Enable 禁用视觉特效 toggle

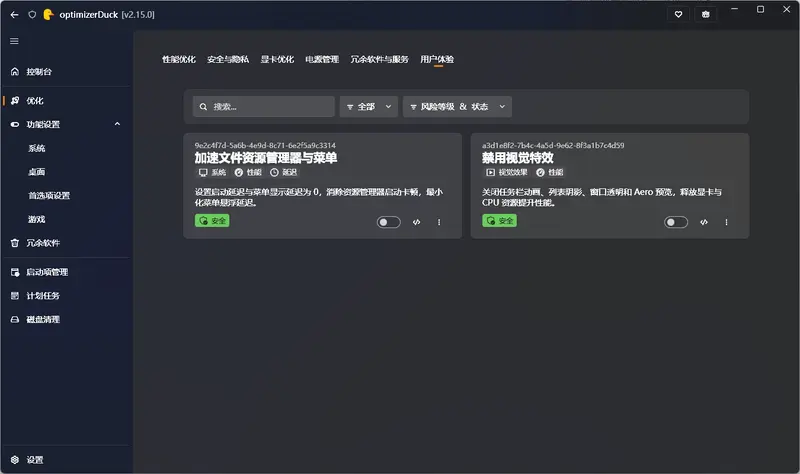[x=676, y=222]
